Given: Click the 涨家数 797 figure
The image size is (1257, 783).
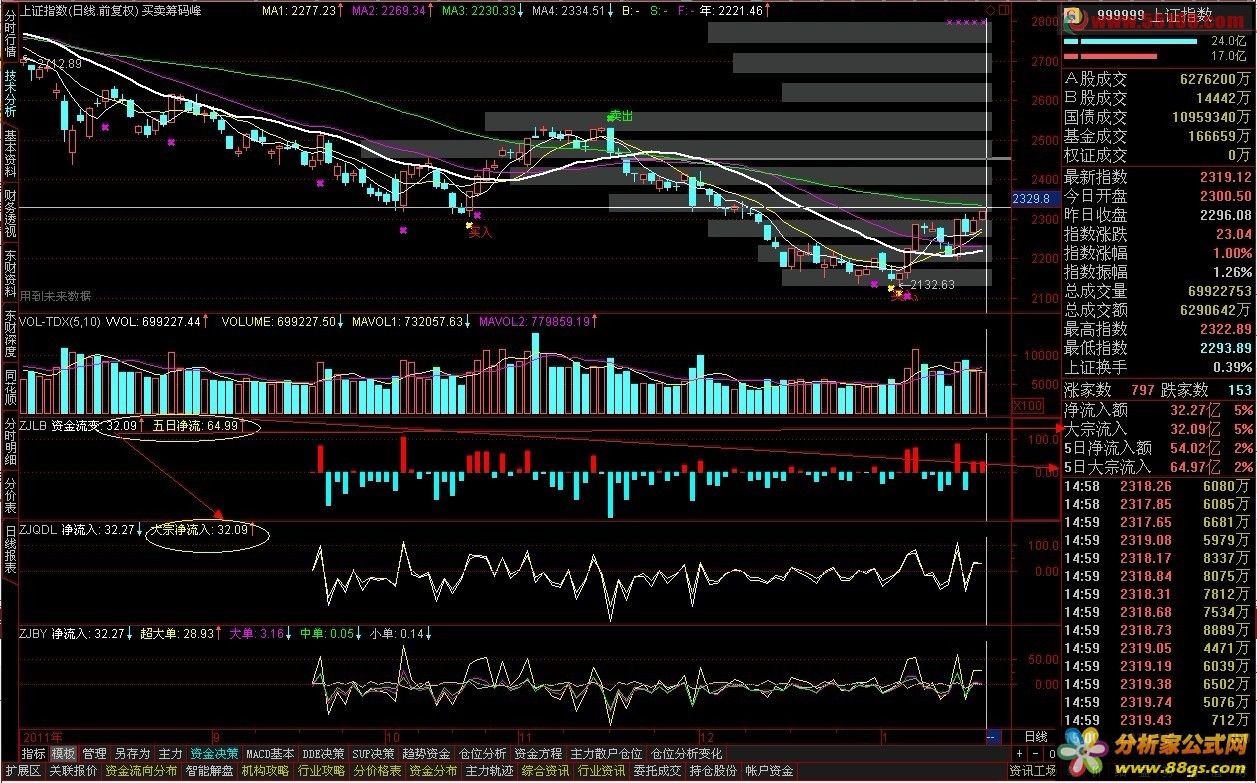Looking at the screenshot, I should (x=1141, y=390).
